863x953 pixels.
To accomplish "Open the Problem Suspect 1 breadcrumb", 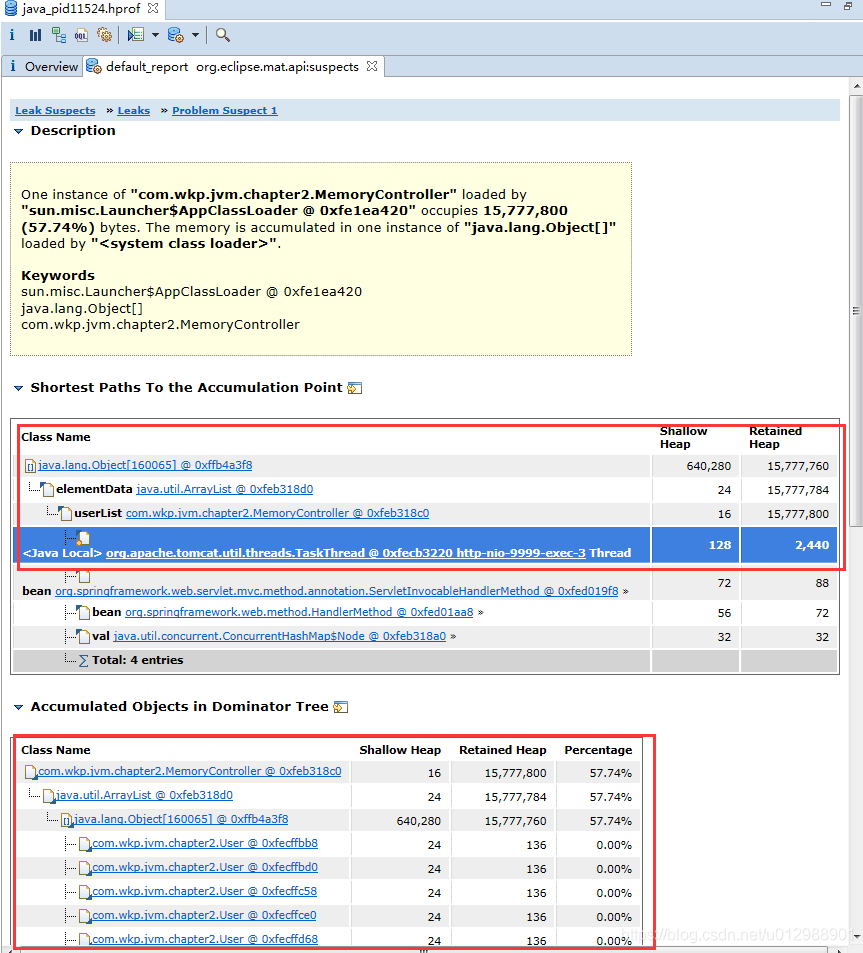I will [225, 110].
